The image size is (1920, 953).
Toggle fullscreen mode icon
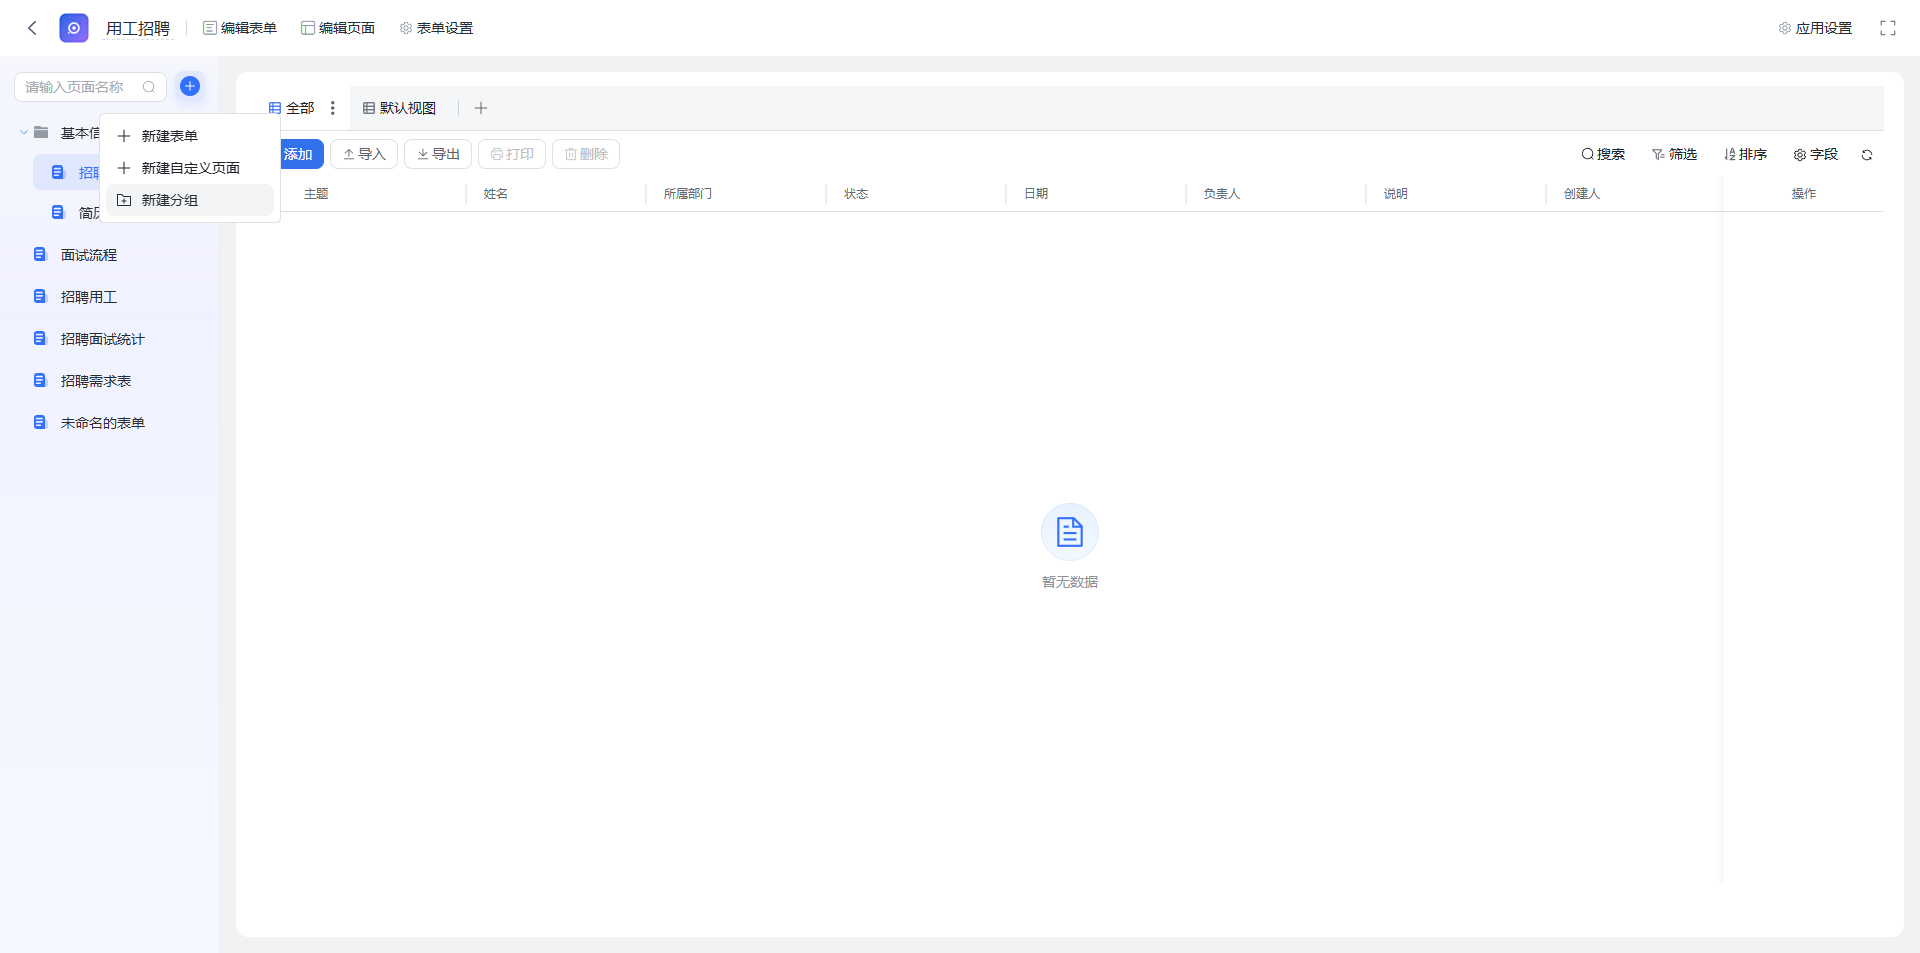point(1888,28)
